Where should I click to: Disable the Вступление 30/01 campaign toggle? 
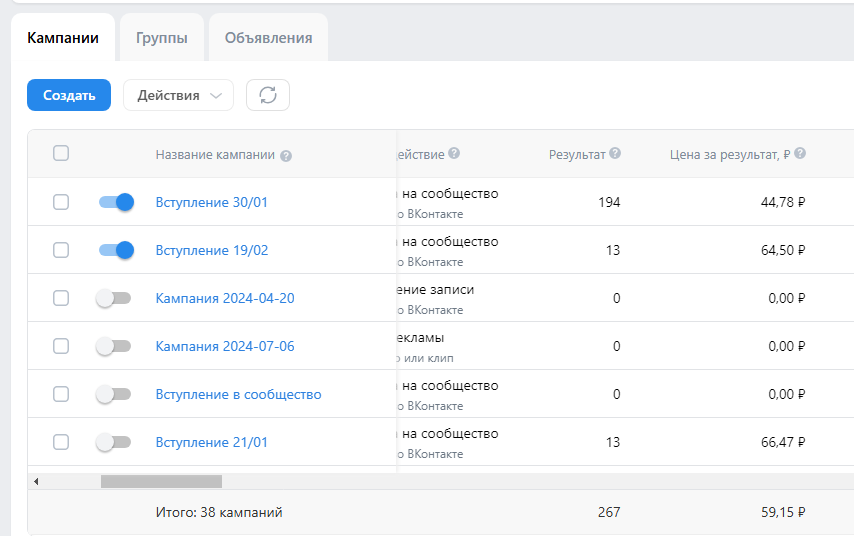pos(116,202)
